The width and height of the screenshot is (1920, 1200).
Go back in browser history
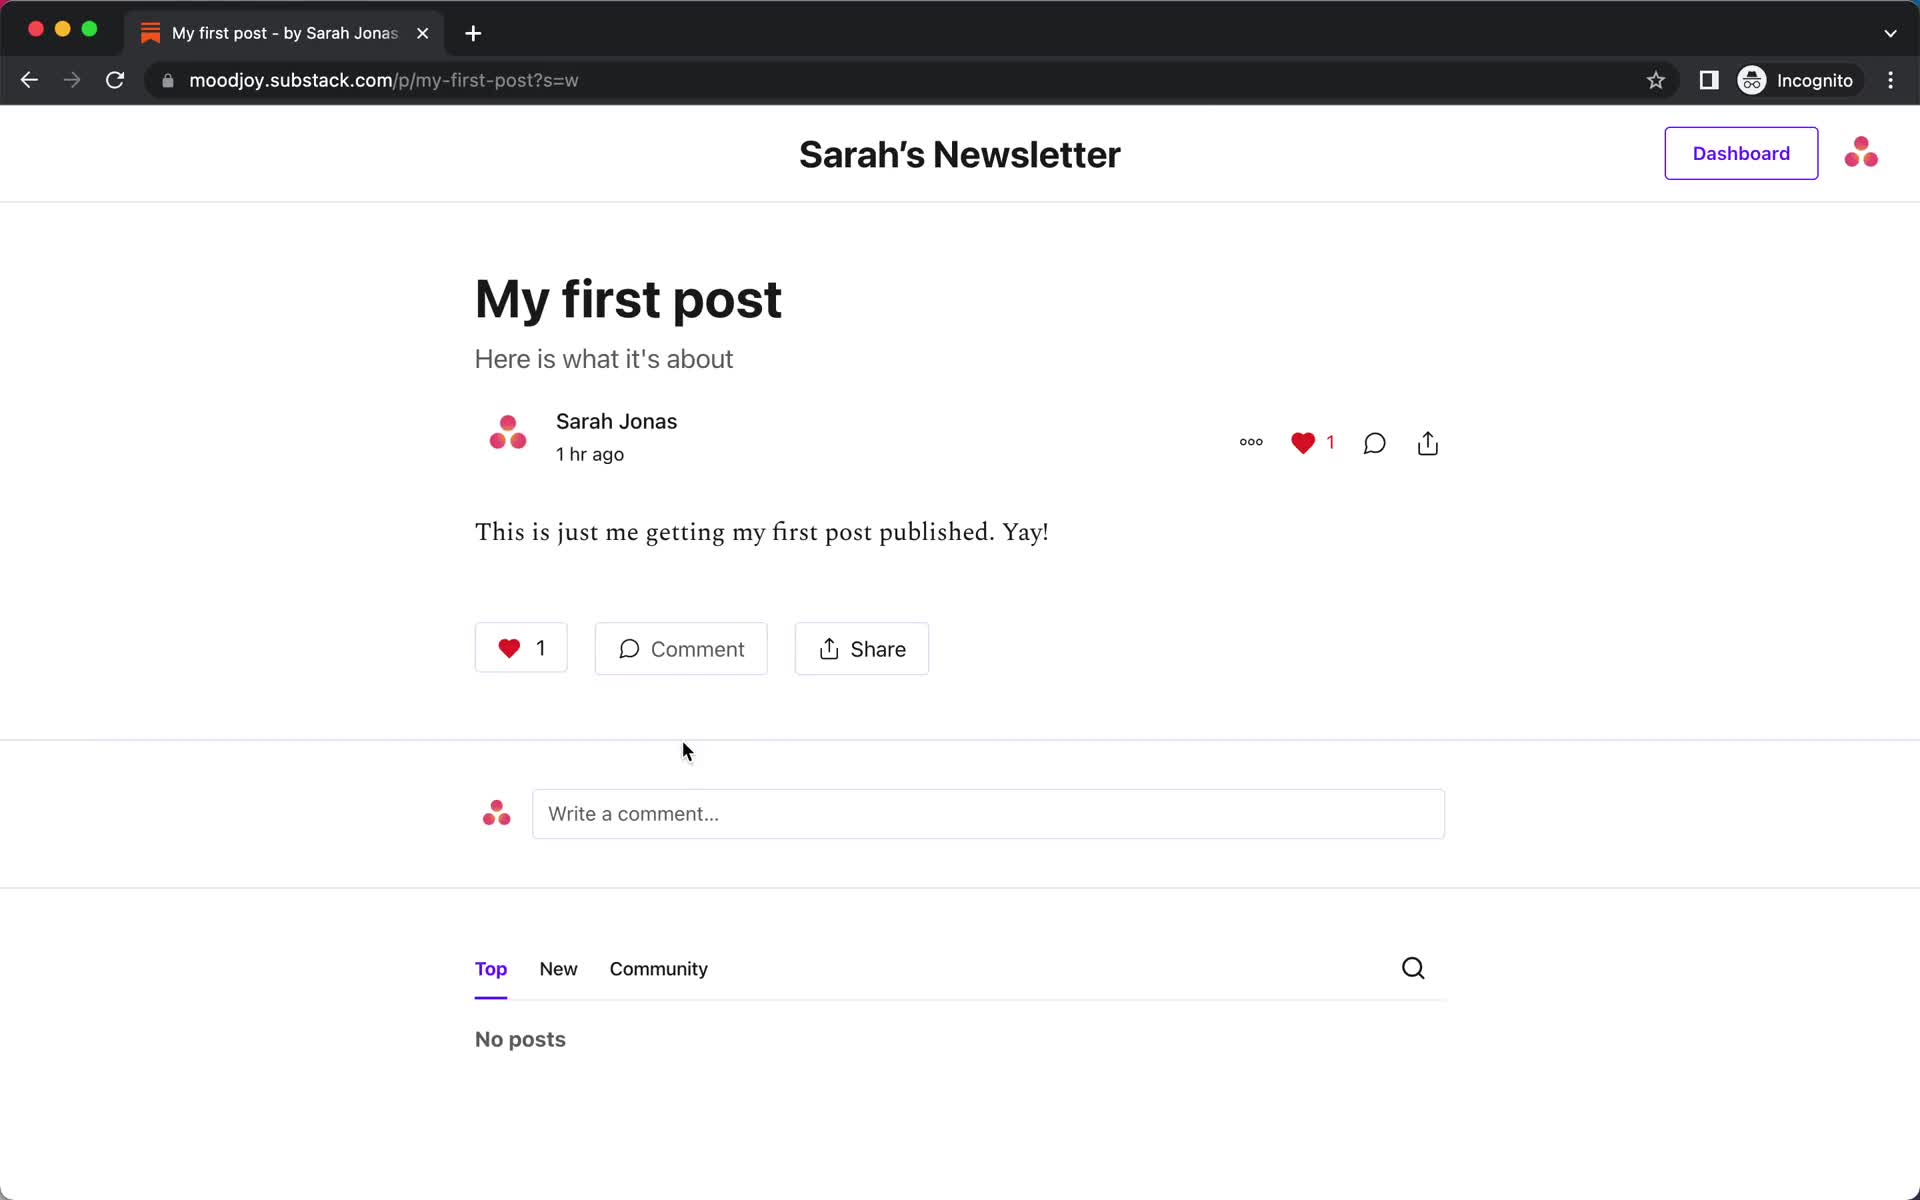coord(29,80)
